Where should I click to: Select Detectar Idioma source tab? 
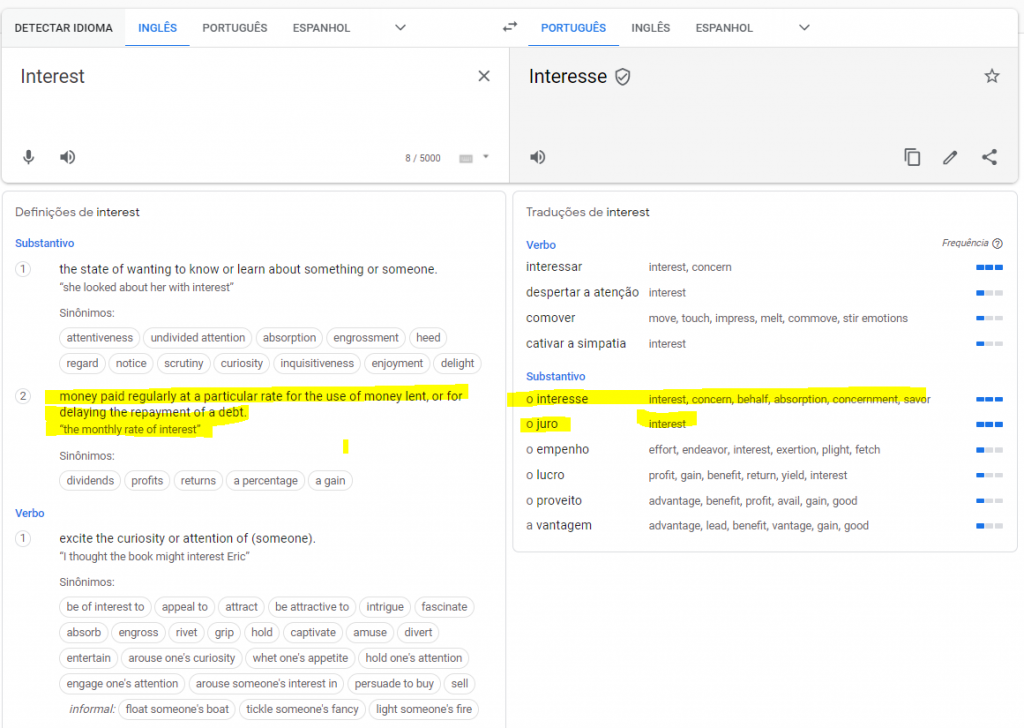63,28
